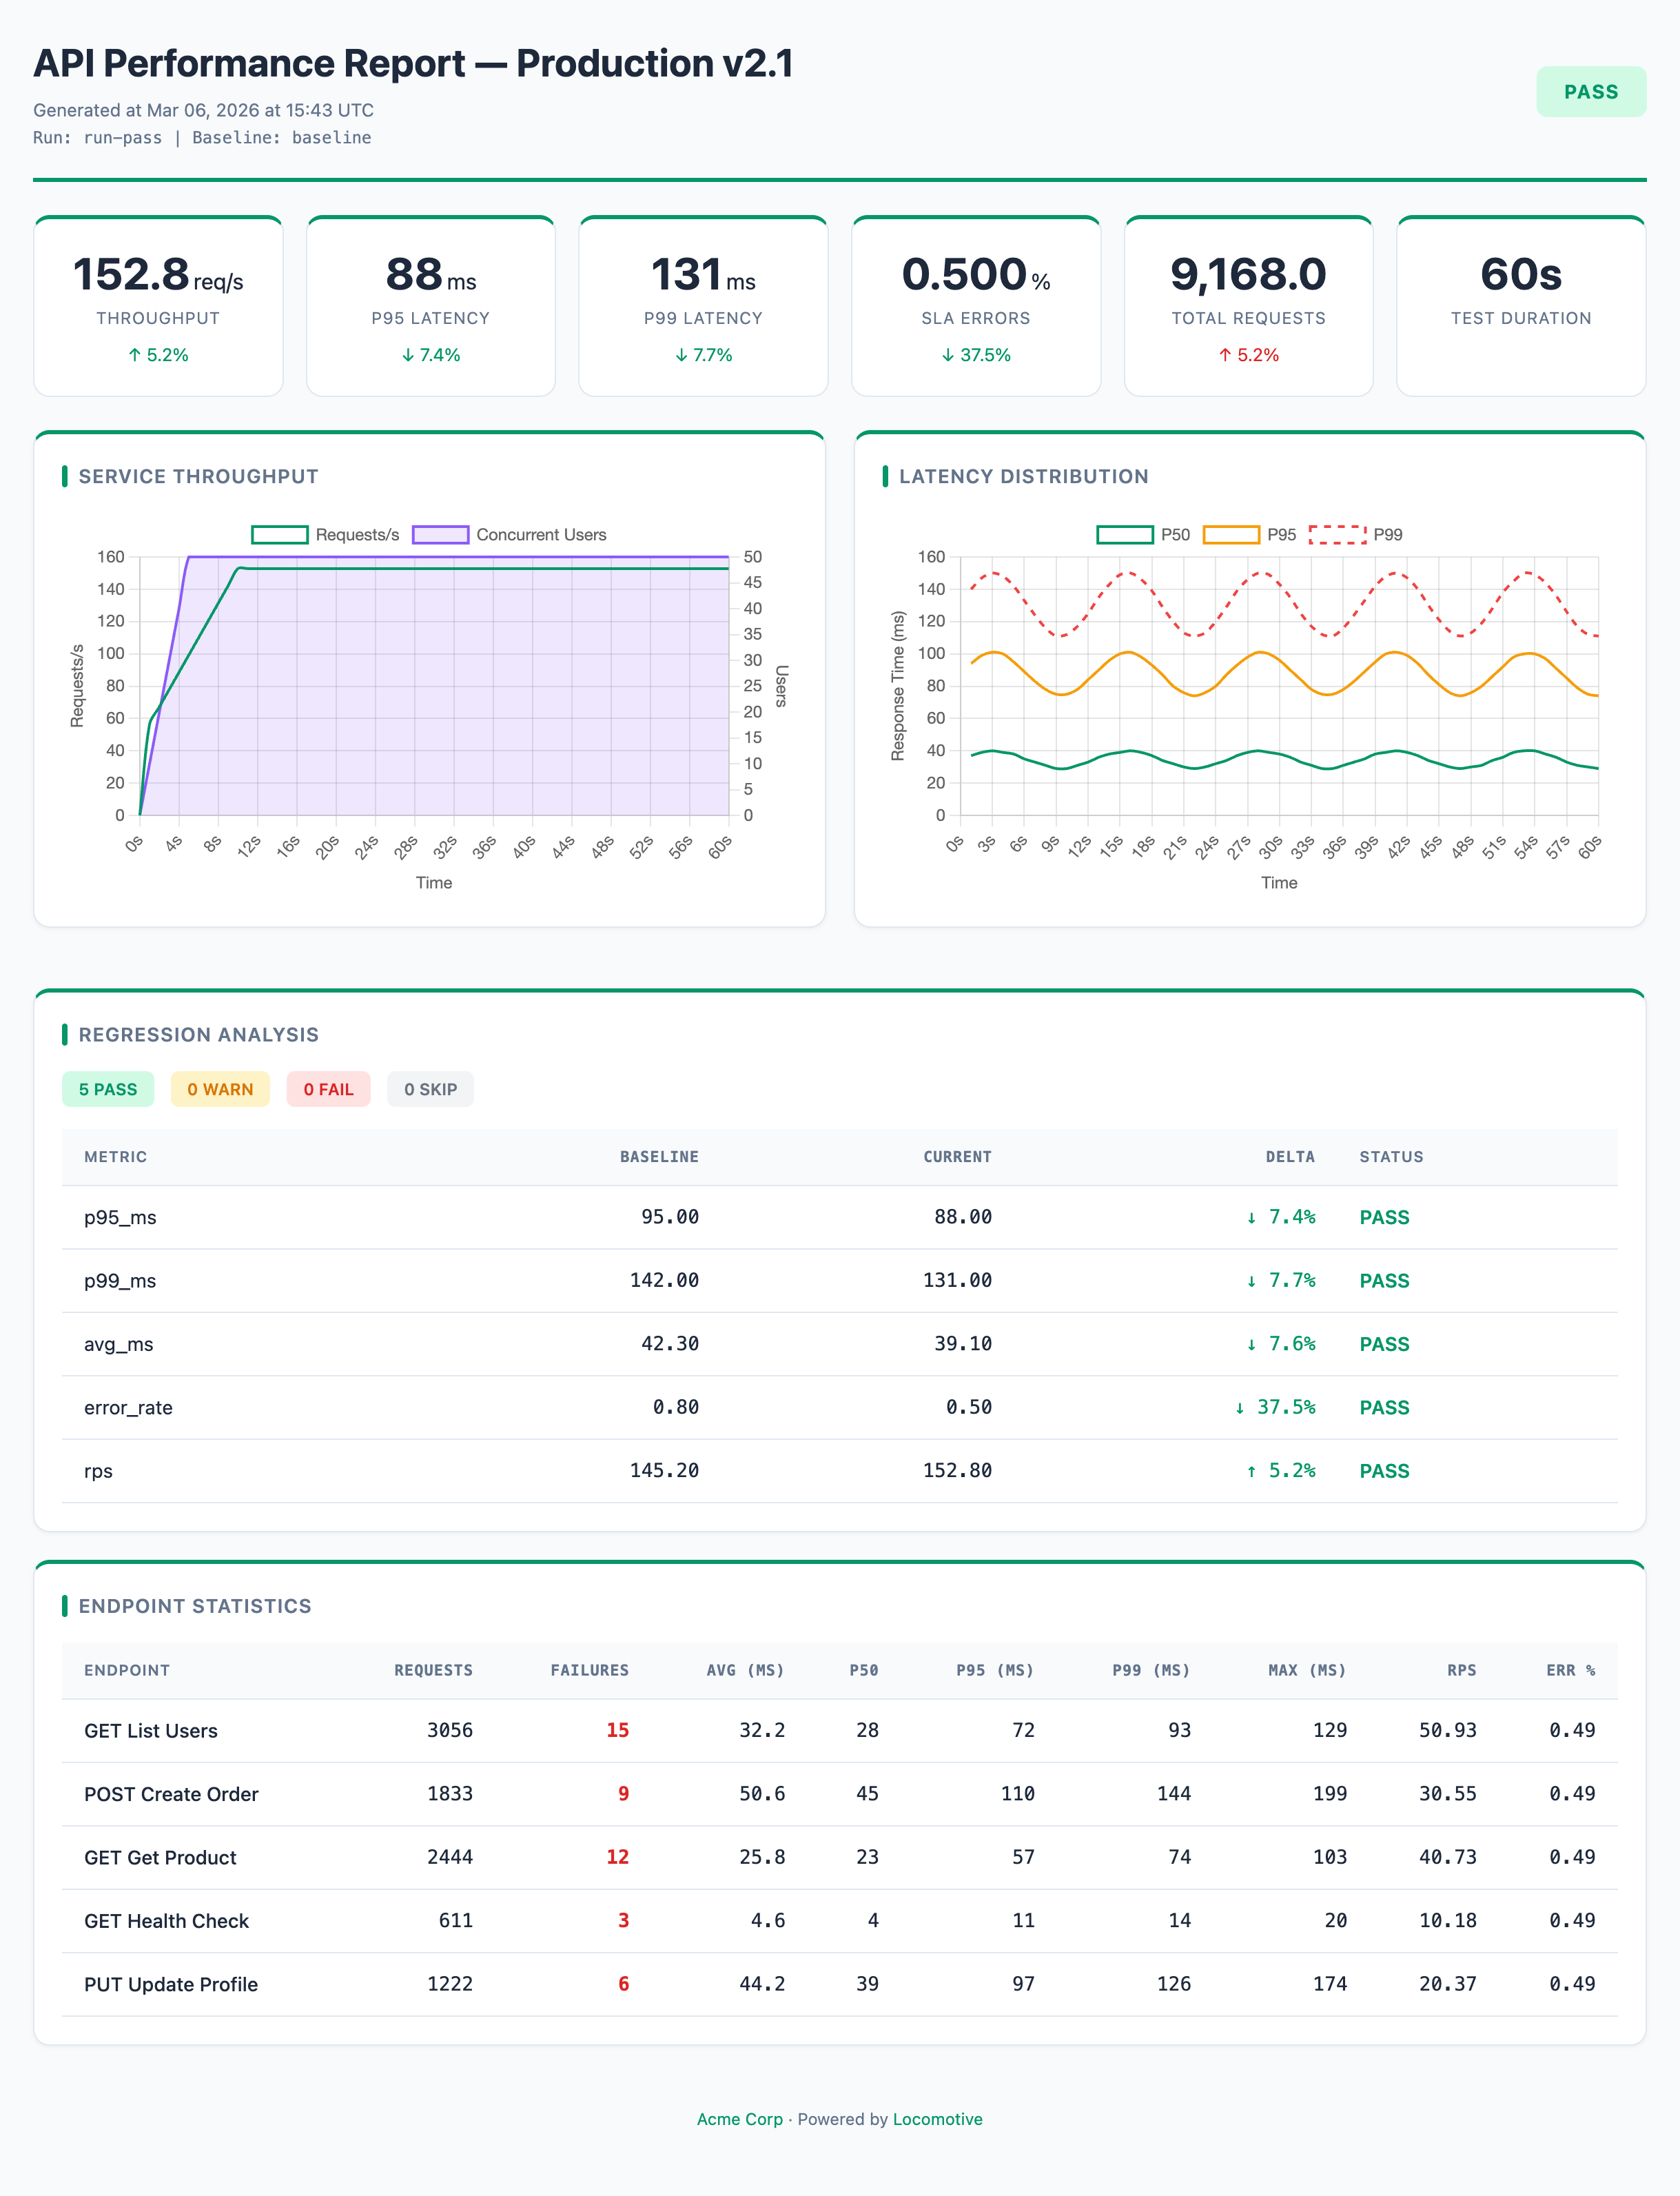Toggle the P50 legend swatch in Latency Distribution
This screenshot has height=2196, width=1680.
(x=1124, y=535)
